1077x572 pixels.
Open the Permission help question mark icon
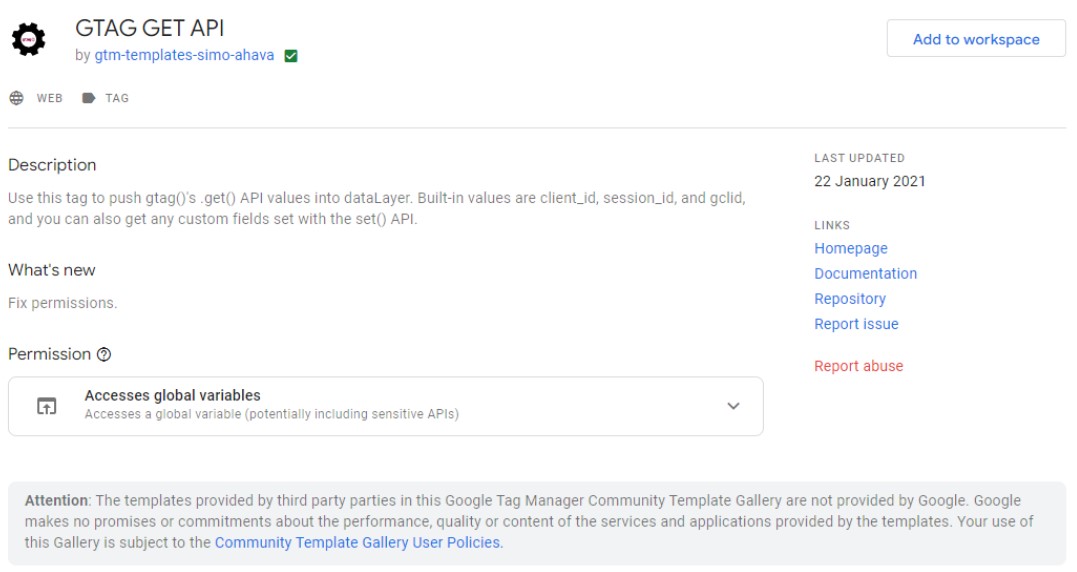(x=104, y=355)
